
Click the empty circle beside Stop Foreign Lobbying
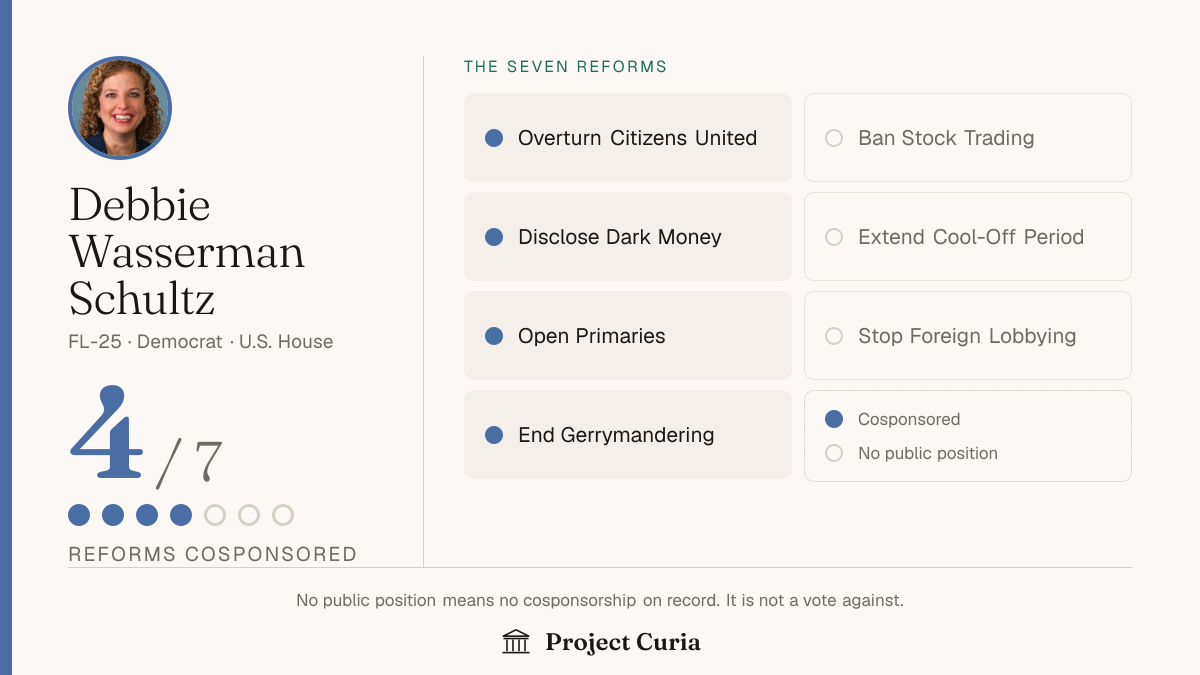point(834,336)
